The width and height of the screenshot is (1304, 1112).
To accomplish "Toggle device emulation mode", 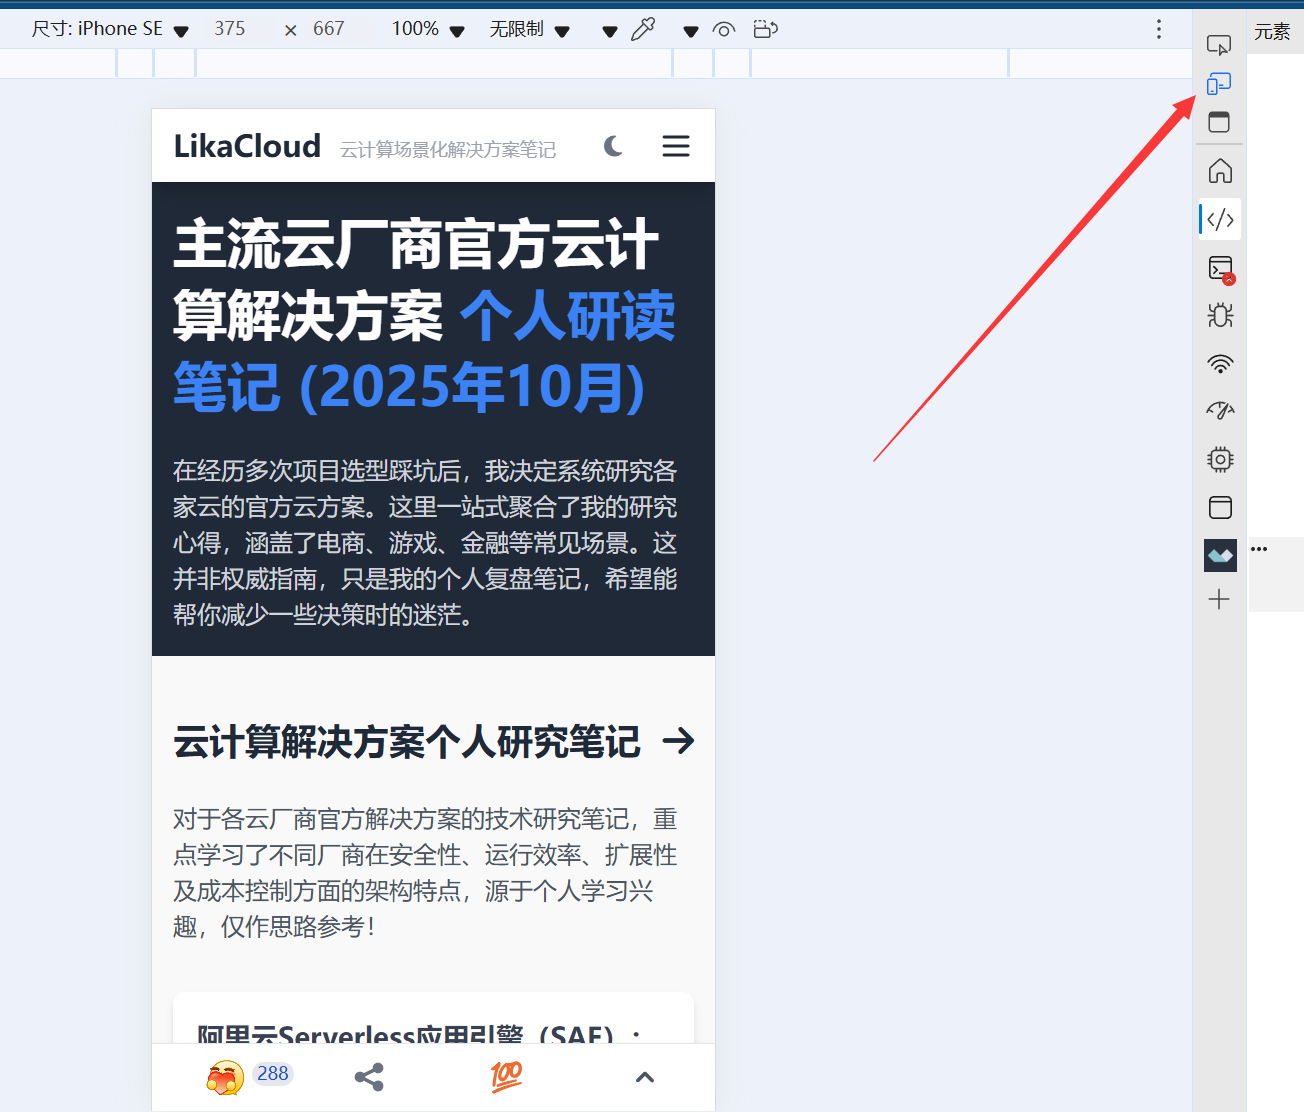I will click(x=1219, y=83).
